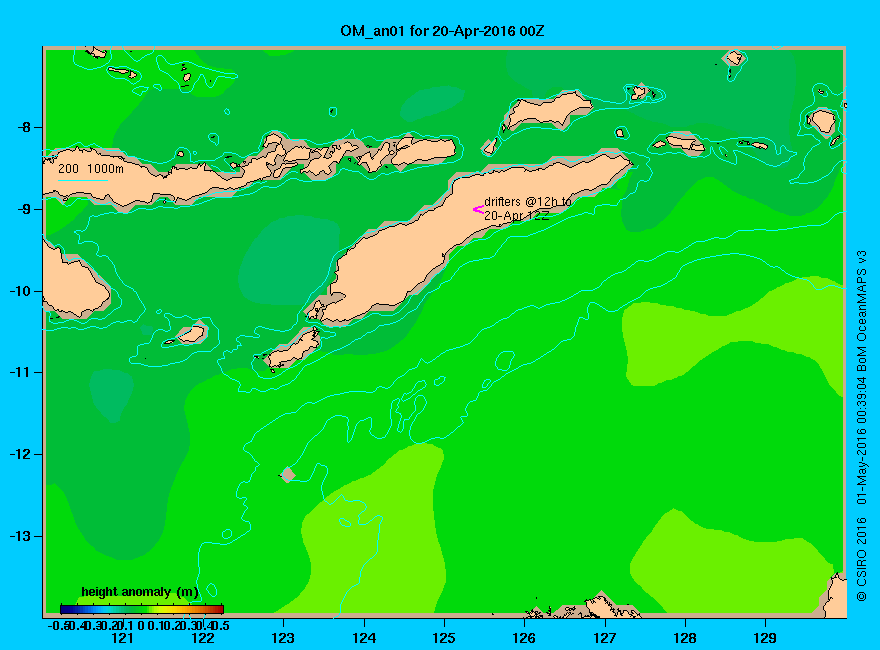Click longitude axis label '124'
Screen dimensions: 880x650
(364, 638)
